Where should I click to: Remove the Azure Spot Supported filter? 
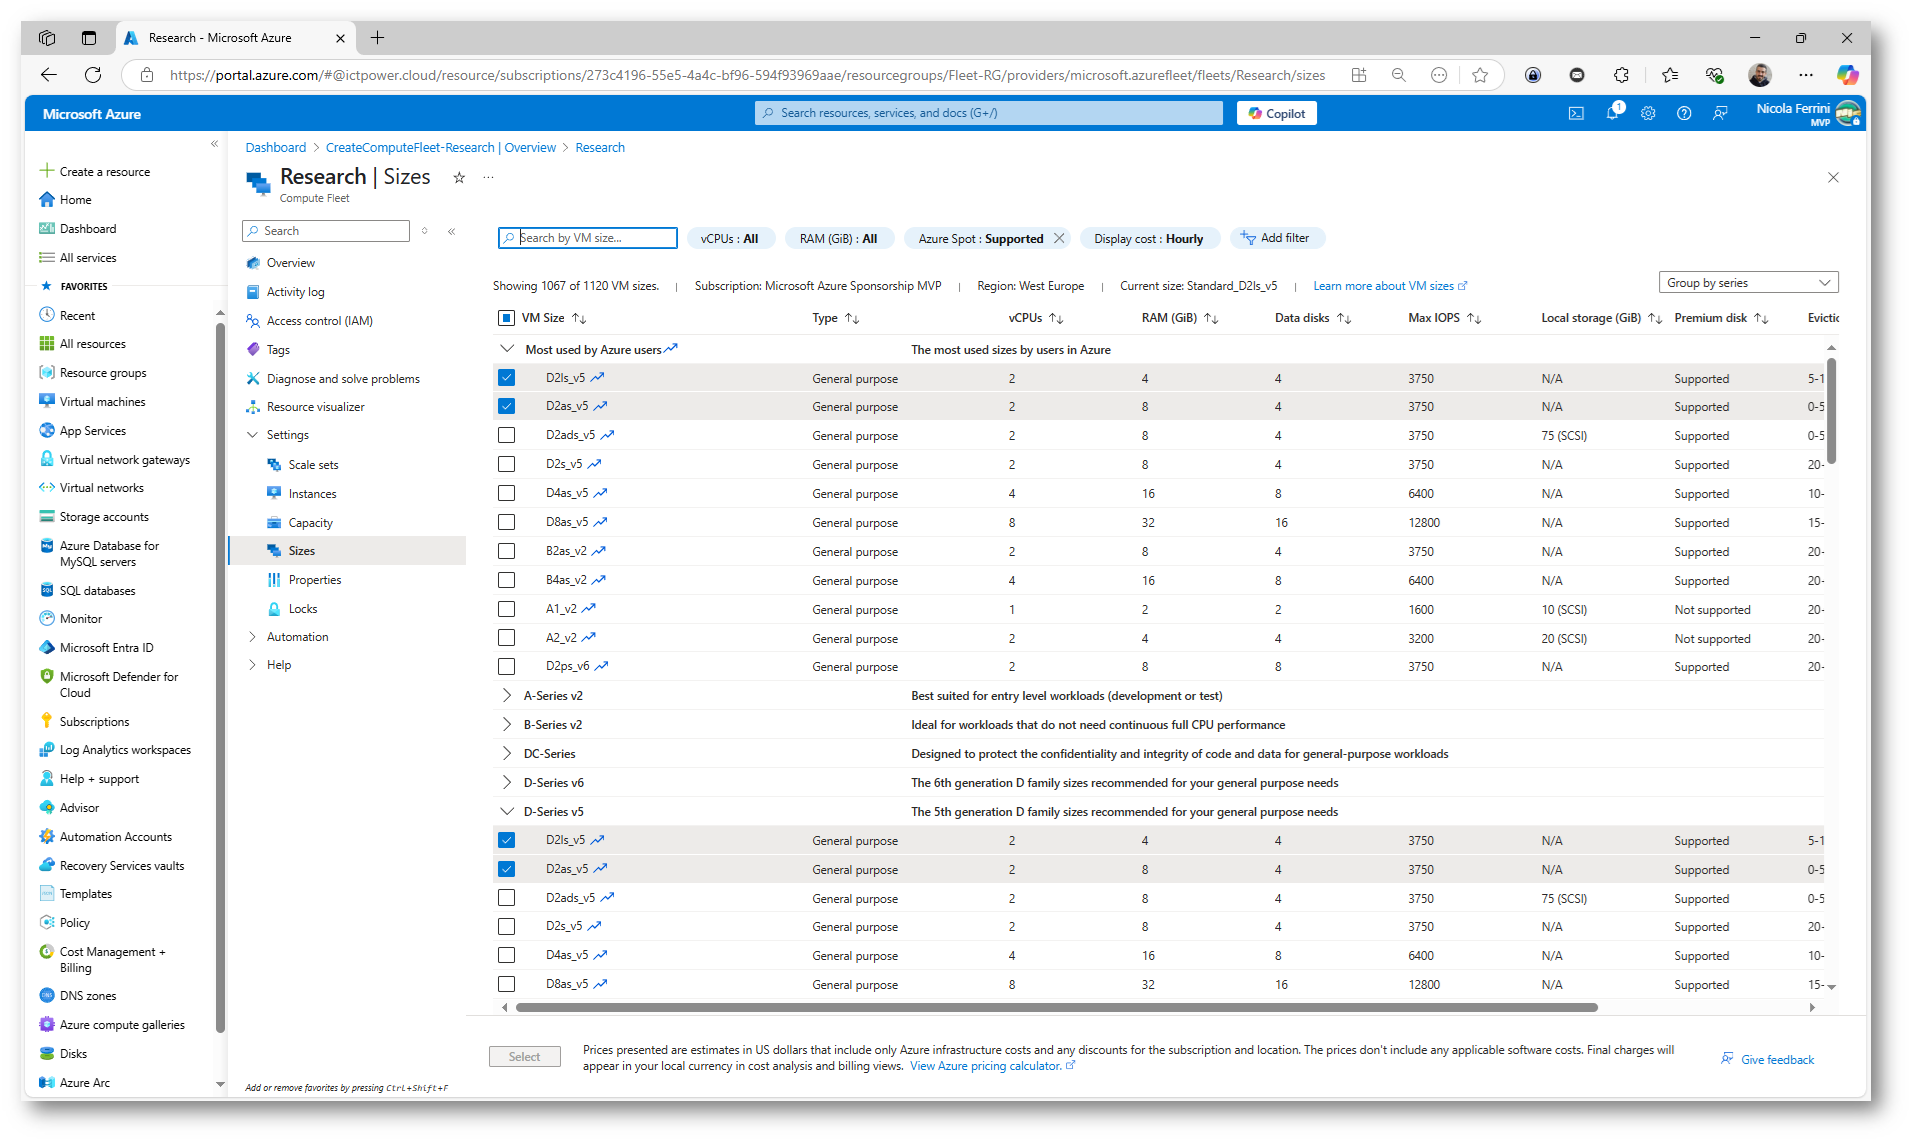[1059, 238]
